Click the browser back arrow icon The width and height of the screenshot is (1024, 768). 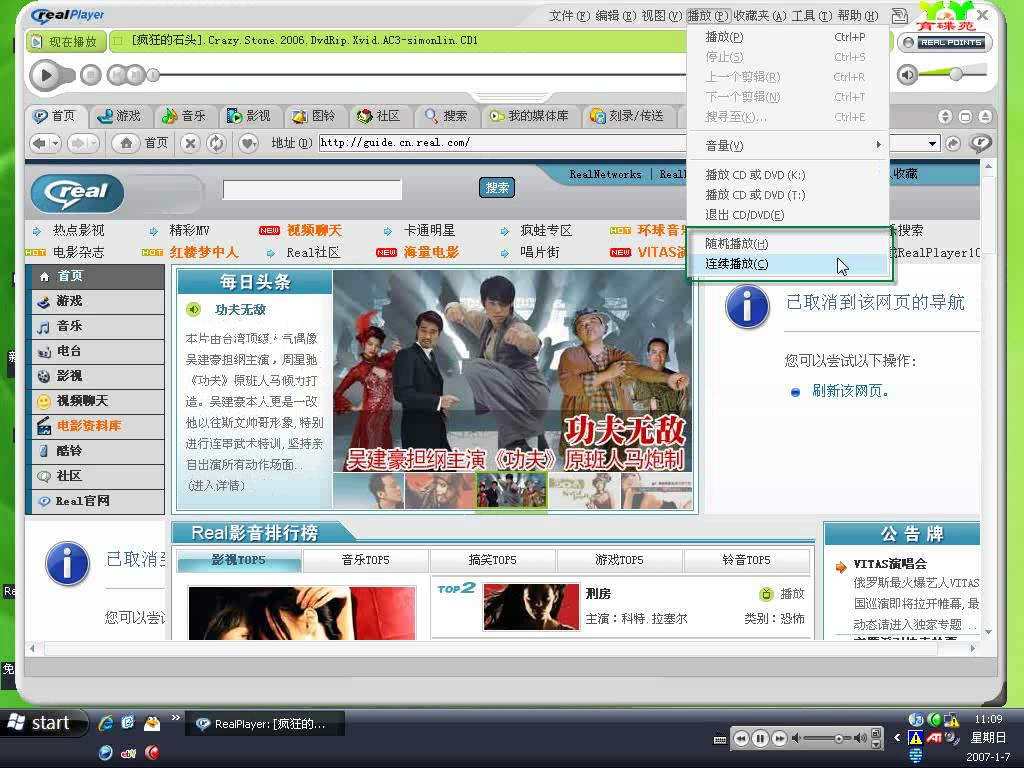[39, 143]
